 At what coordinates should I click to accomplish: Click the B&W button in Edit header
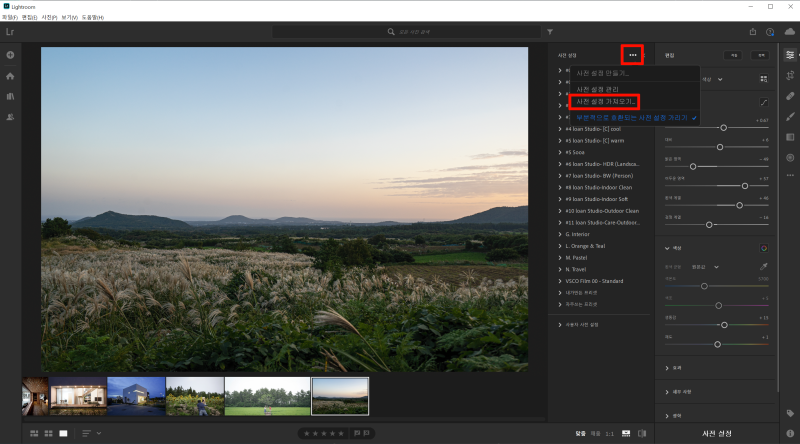coord(760,55)
